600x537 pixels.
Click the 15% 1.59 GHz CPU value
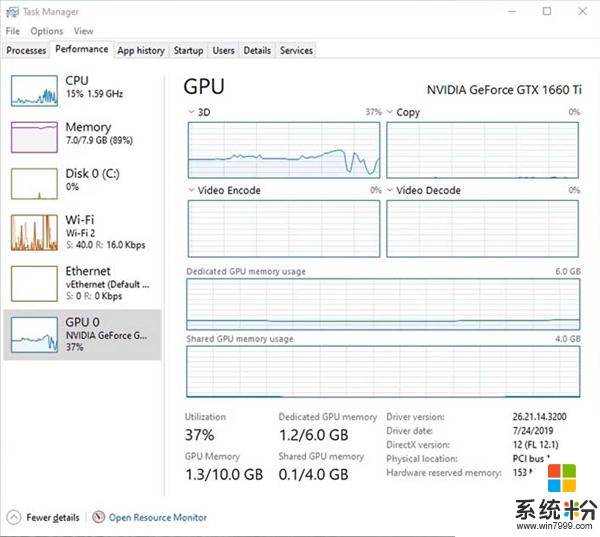tap(95, 94)
